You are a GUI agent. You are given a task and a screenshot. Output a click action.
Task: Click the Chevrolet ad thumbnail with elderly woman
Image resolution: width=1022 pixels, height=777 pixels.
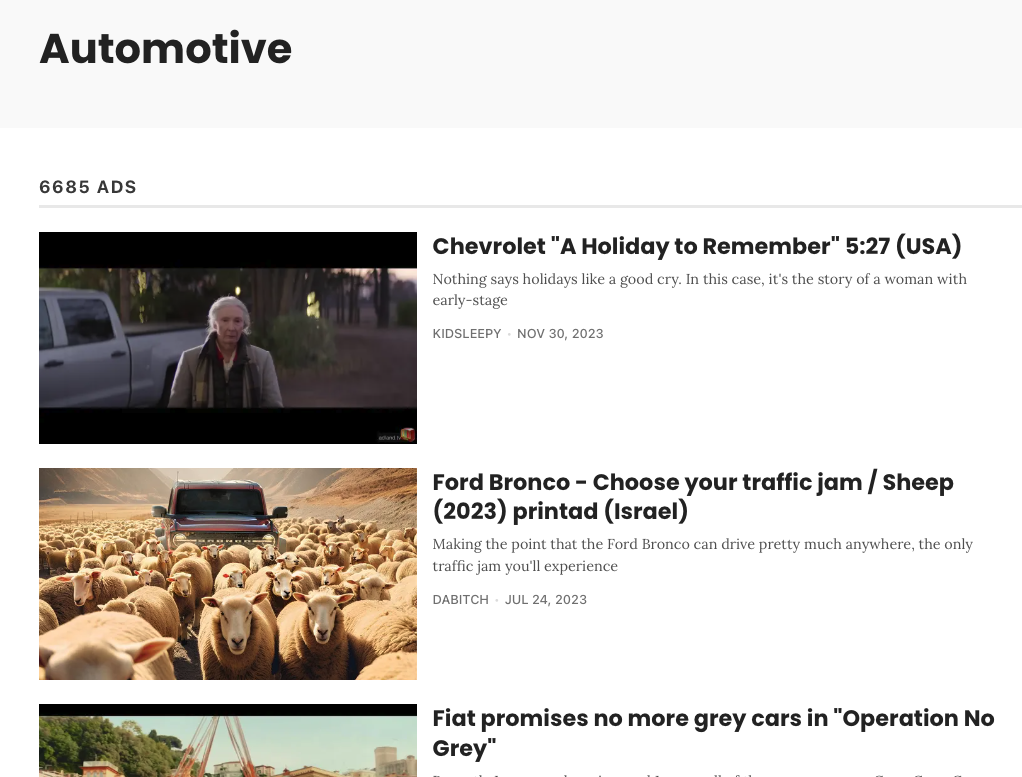pyautogui.click(x=228, y=338)
